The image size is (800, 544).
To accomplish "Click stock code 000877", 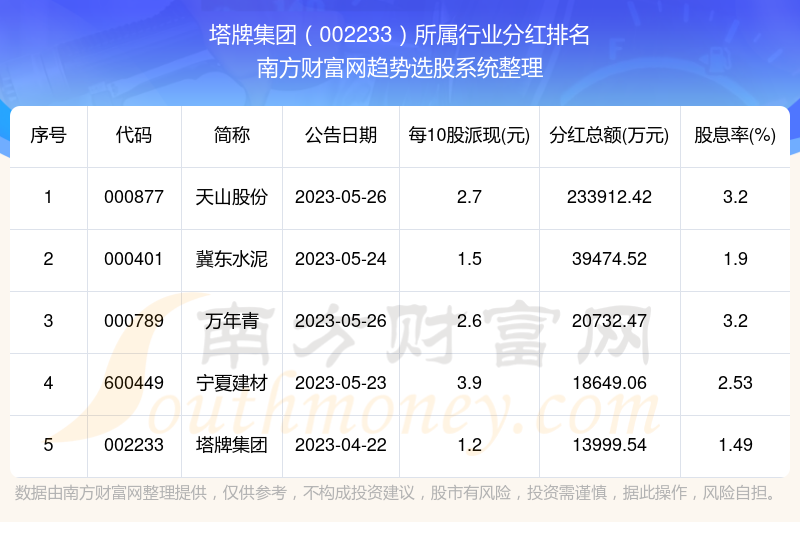I will coord(134,197).
